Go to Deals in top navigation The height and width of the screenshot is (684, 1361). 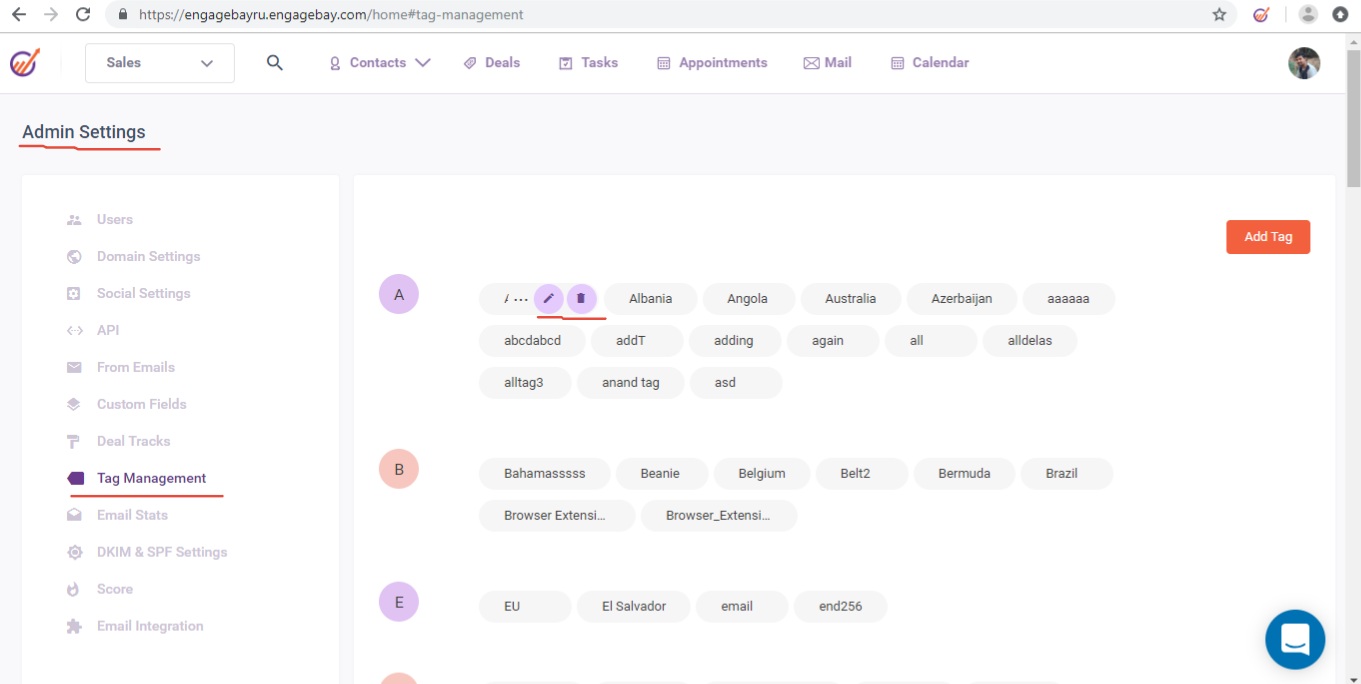coord(492,63)
